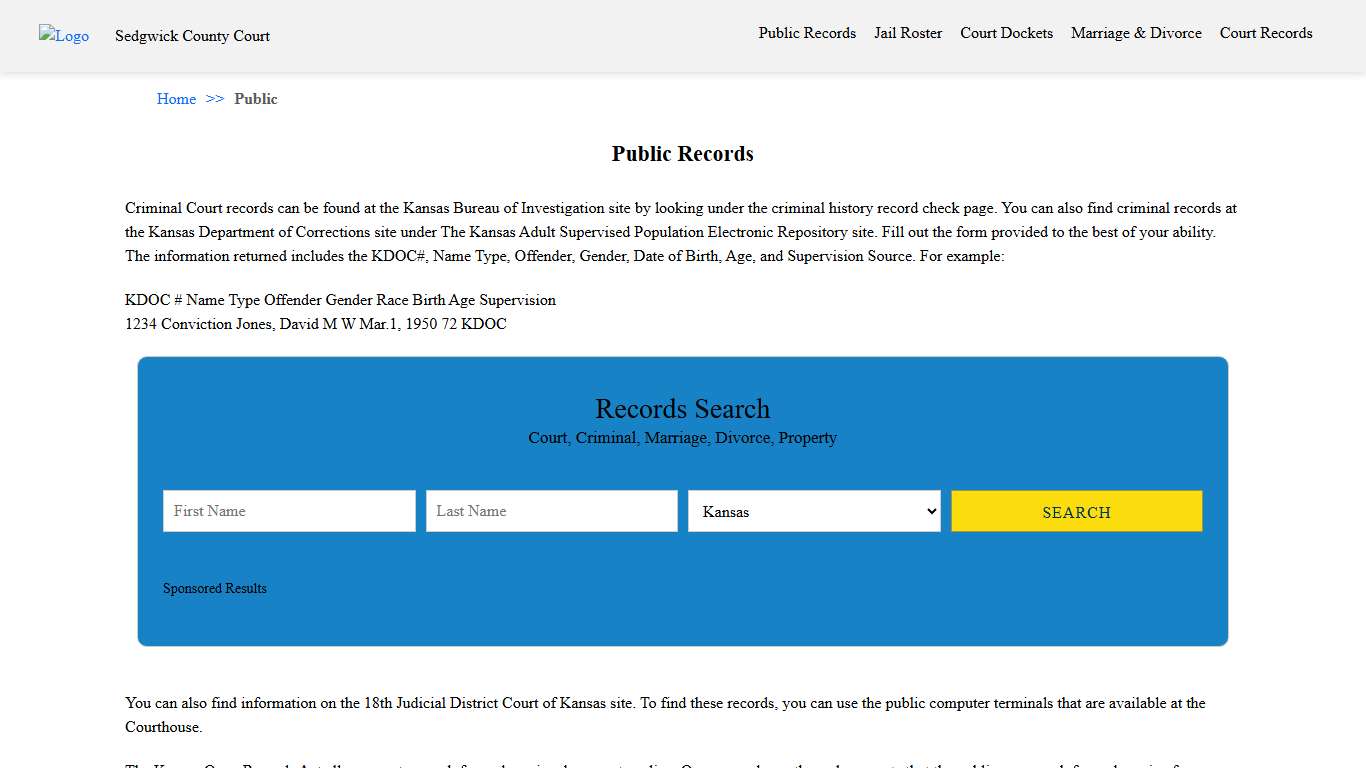Click the Public breadcrumb label

[x=256, y=98]
